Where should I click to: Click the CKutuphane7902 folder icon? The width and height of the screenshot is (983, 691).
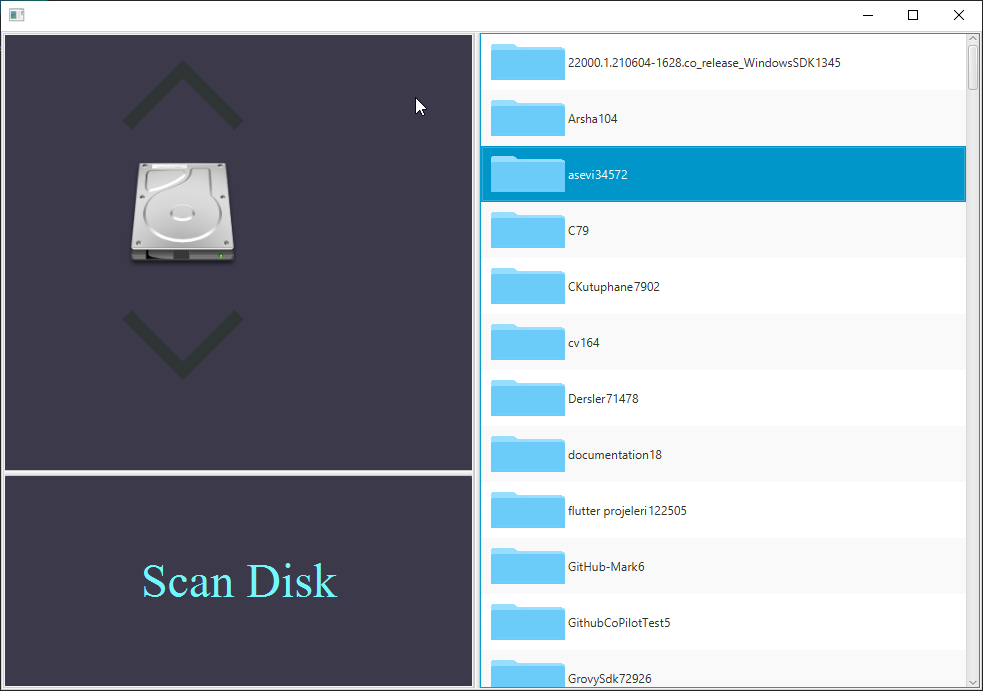pyautogui.click(x=527, y=286)
